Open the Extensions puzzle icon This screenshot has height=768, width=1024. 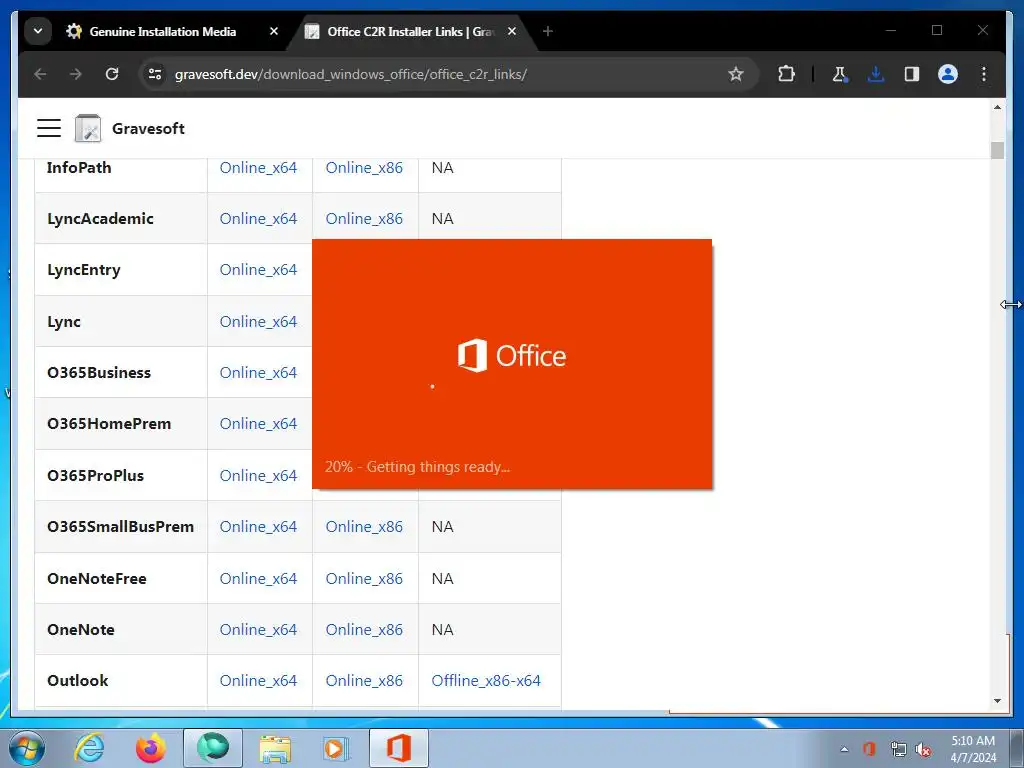pyautogui.click(x=786, y=74)
